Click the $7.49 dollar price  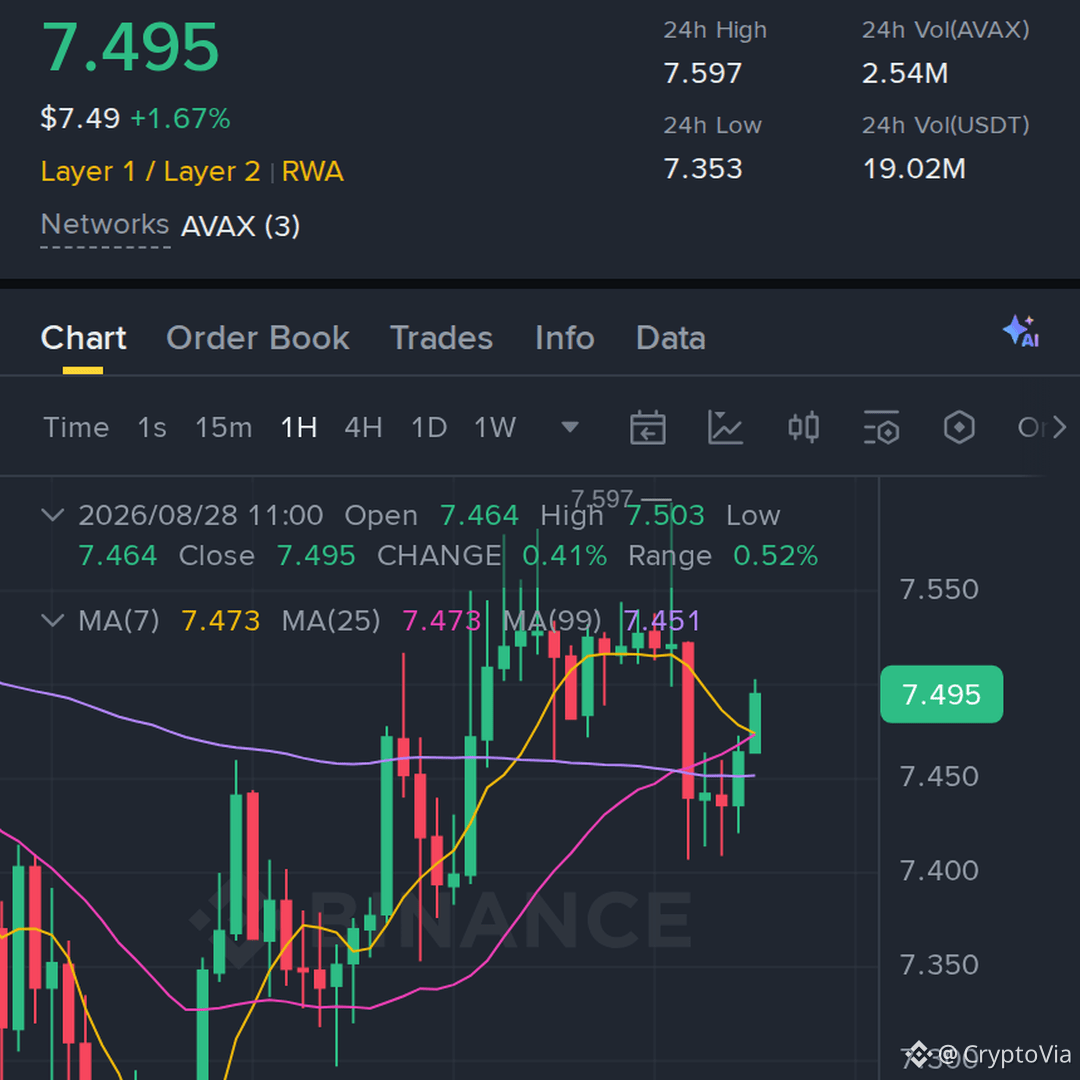(x=81, y=118)
